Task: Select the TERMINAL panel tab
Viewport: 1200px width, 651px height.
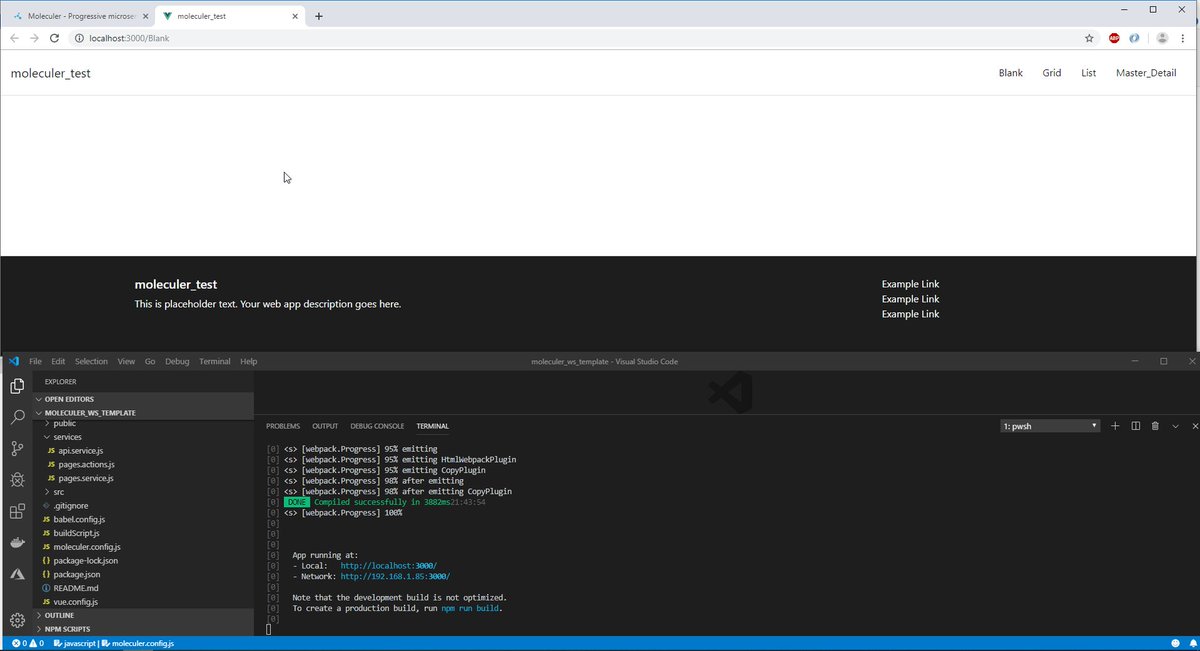Action: coord(433,426)
